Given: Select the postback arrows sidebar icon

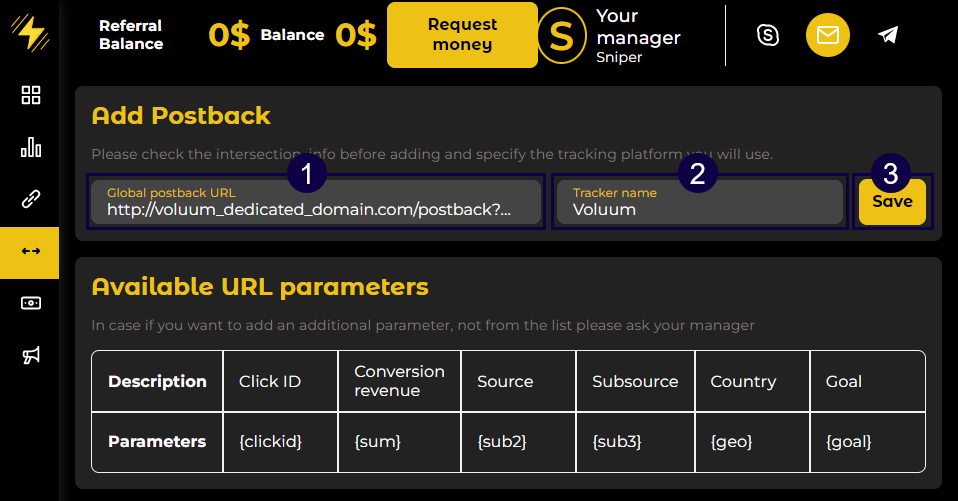Looking at the screenshot, I should pyautogui.click(x=31, y=251).
